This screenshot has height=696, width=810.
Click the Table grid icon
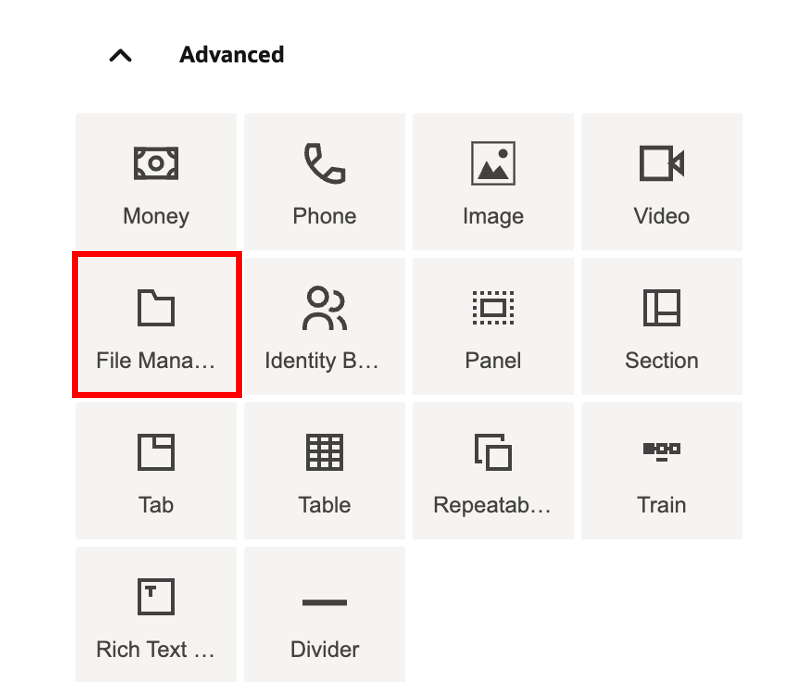(324, 452)
